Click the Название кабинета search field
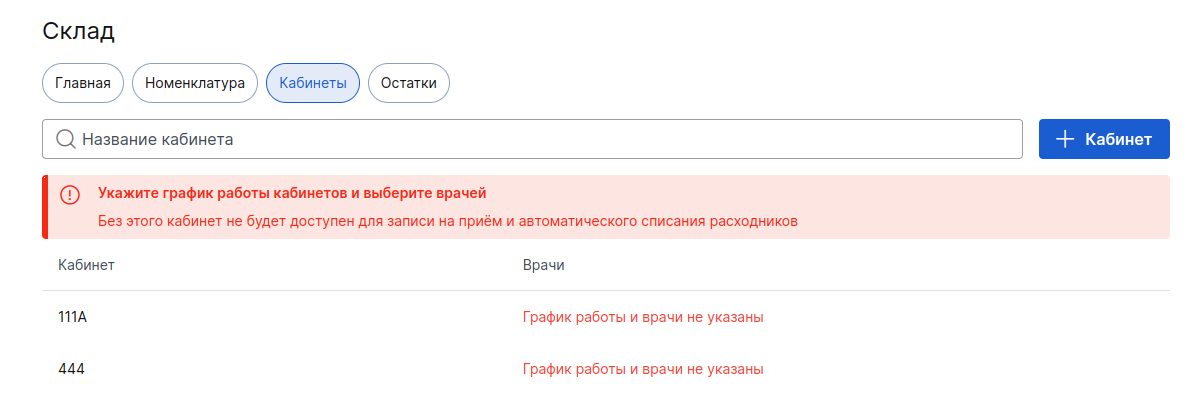Image resolution: width=1194 pixels, height=399 pixels. pyautogui.click(x=532, y=139)
